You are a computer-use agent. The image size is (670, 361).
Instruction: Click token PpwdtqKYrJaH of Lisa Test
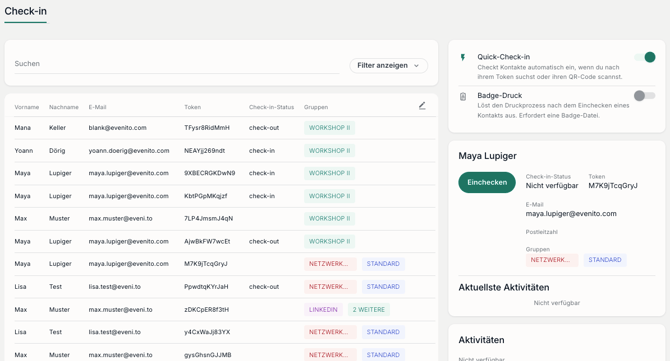coord(206,287)
